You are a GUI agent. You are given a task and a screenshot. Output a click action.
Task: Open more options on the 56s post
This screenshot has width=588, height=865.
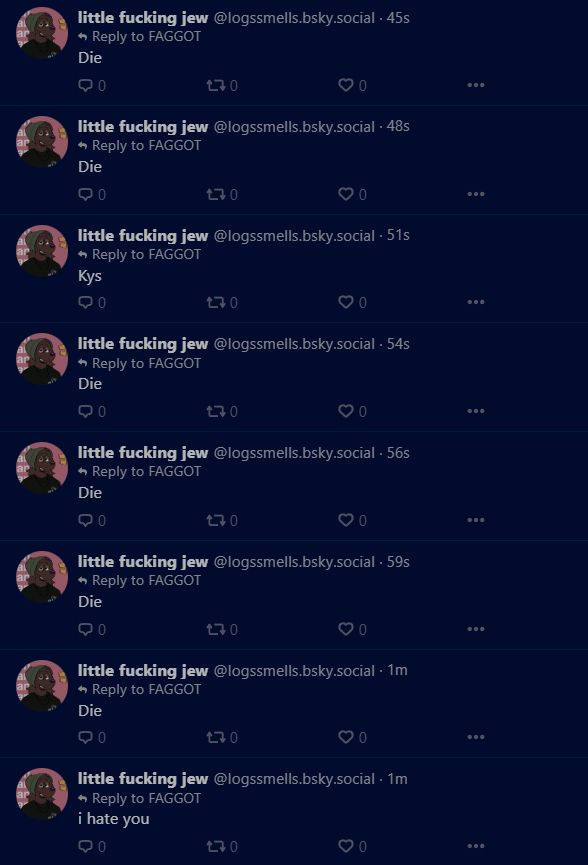(475, 520)
